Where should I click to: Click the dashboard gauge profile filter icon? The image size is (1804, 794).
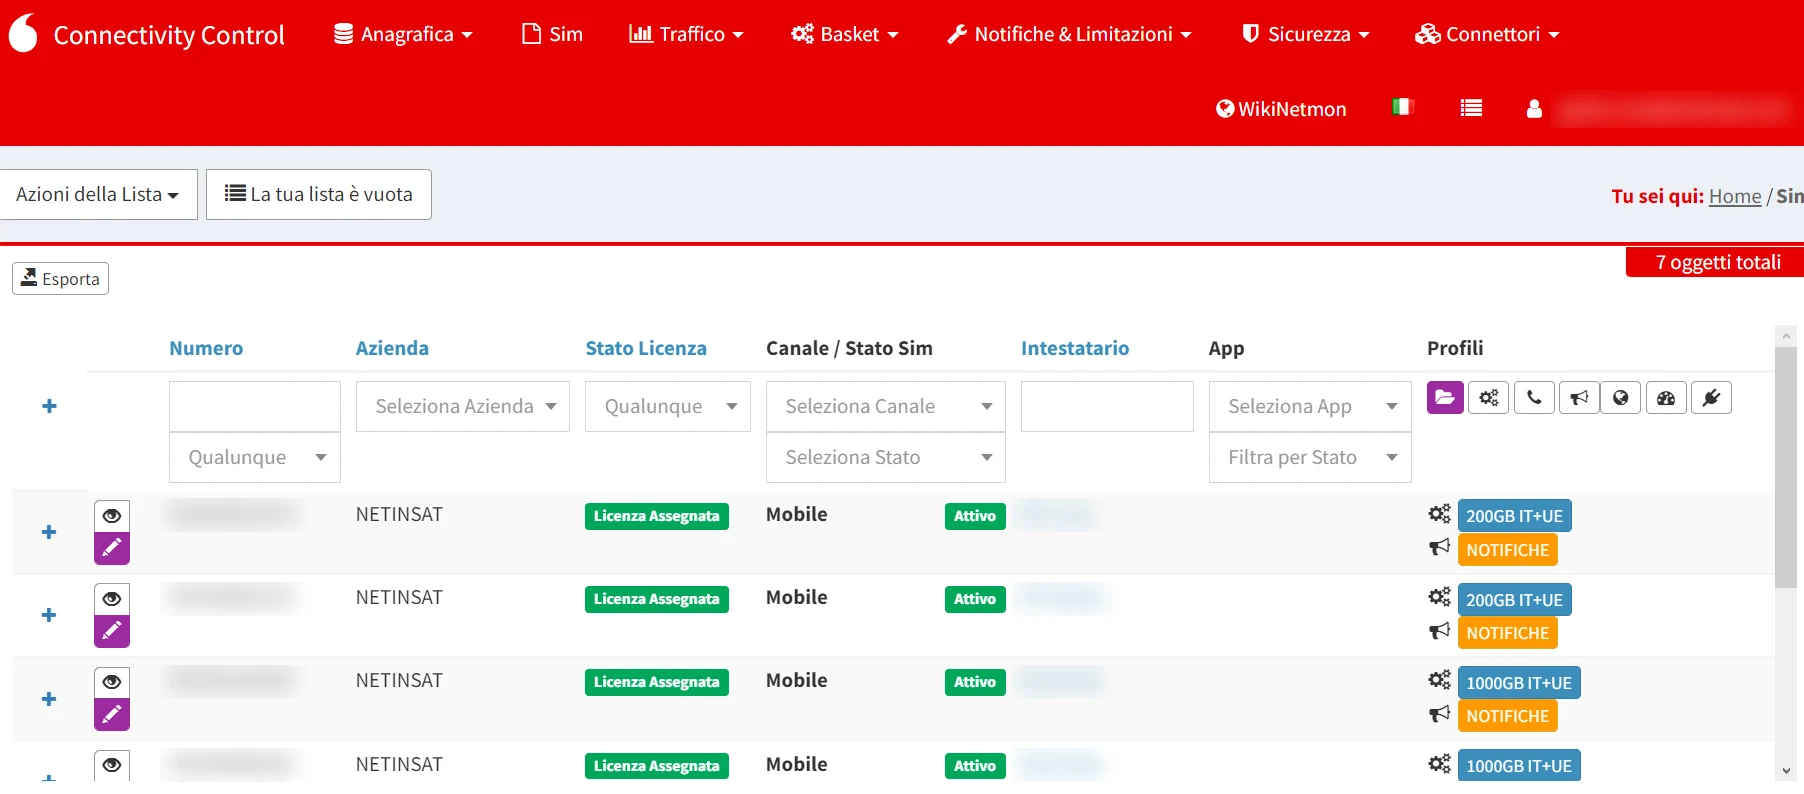(1666, 397)
